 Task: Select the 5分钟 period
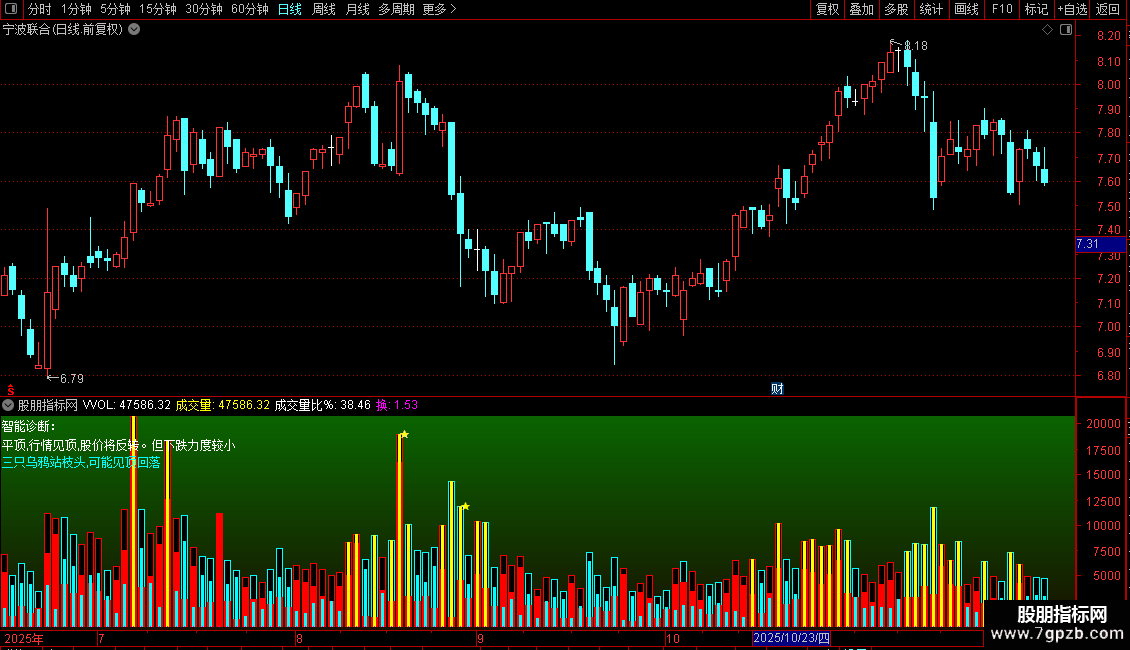point(115,9)
